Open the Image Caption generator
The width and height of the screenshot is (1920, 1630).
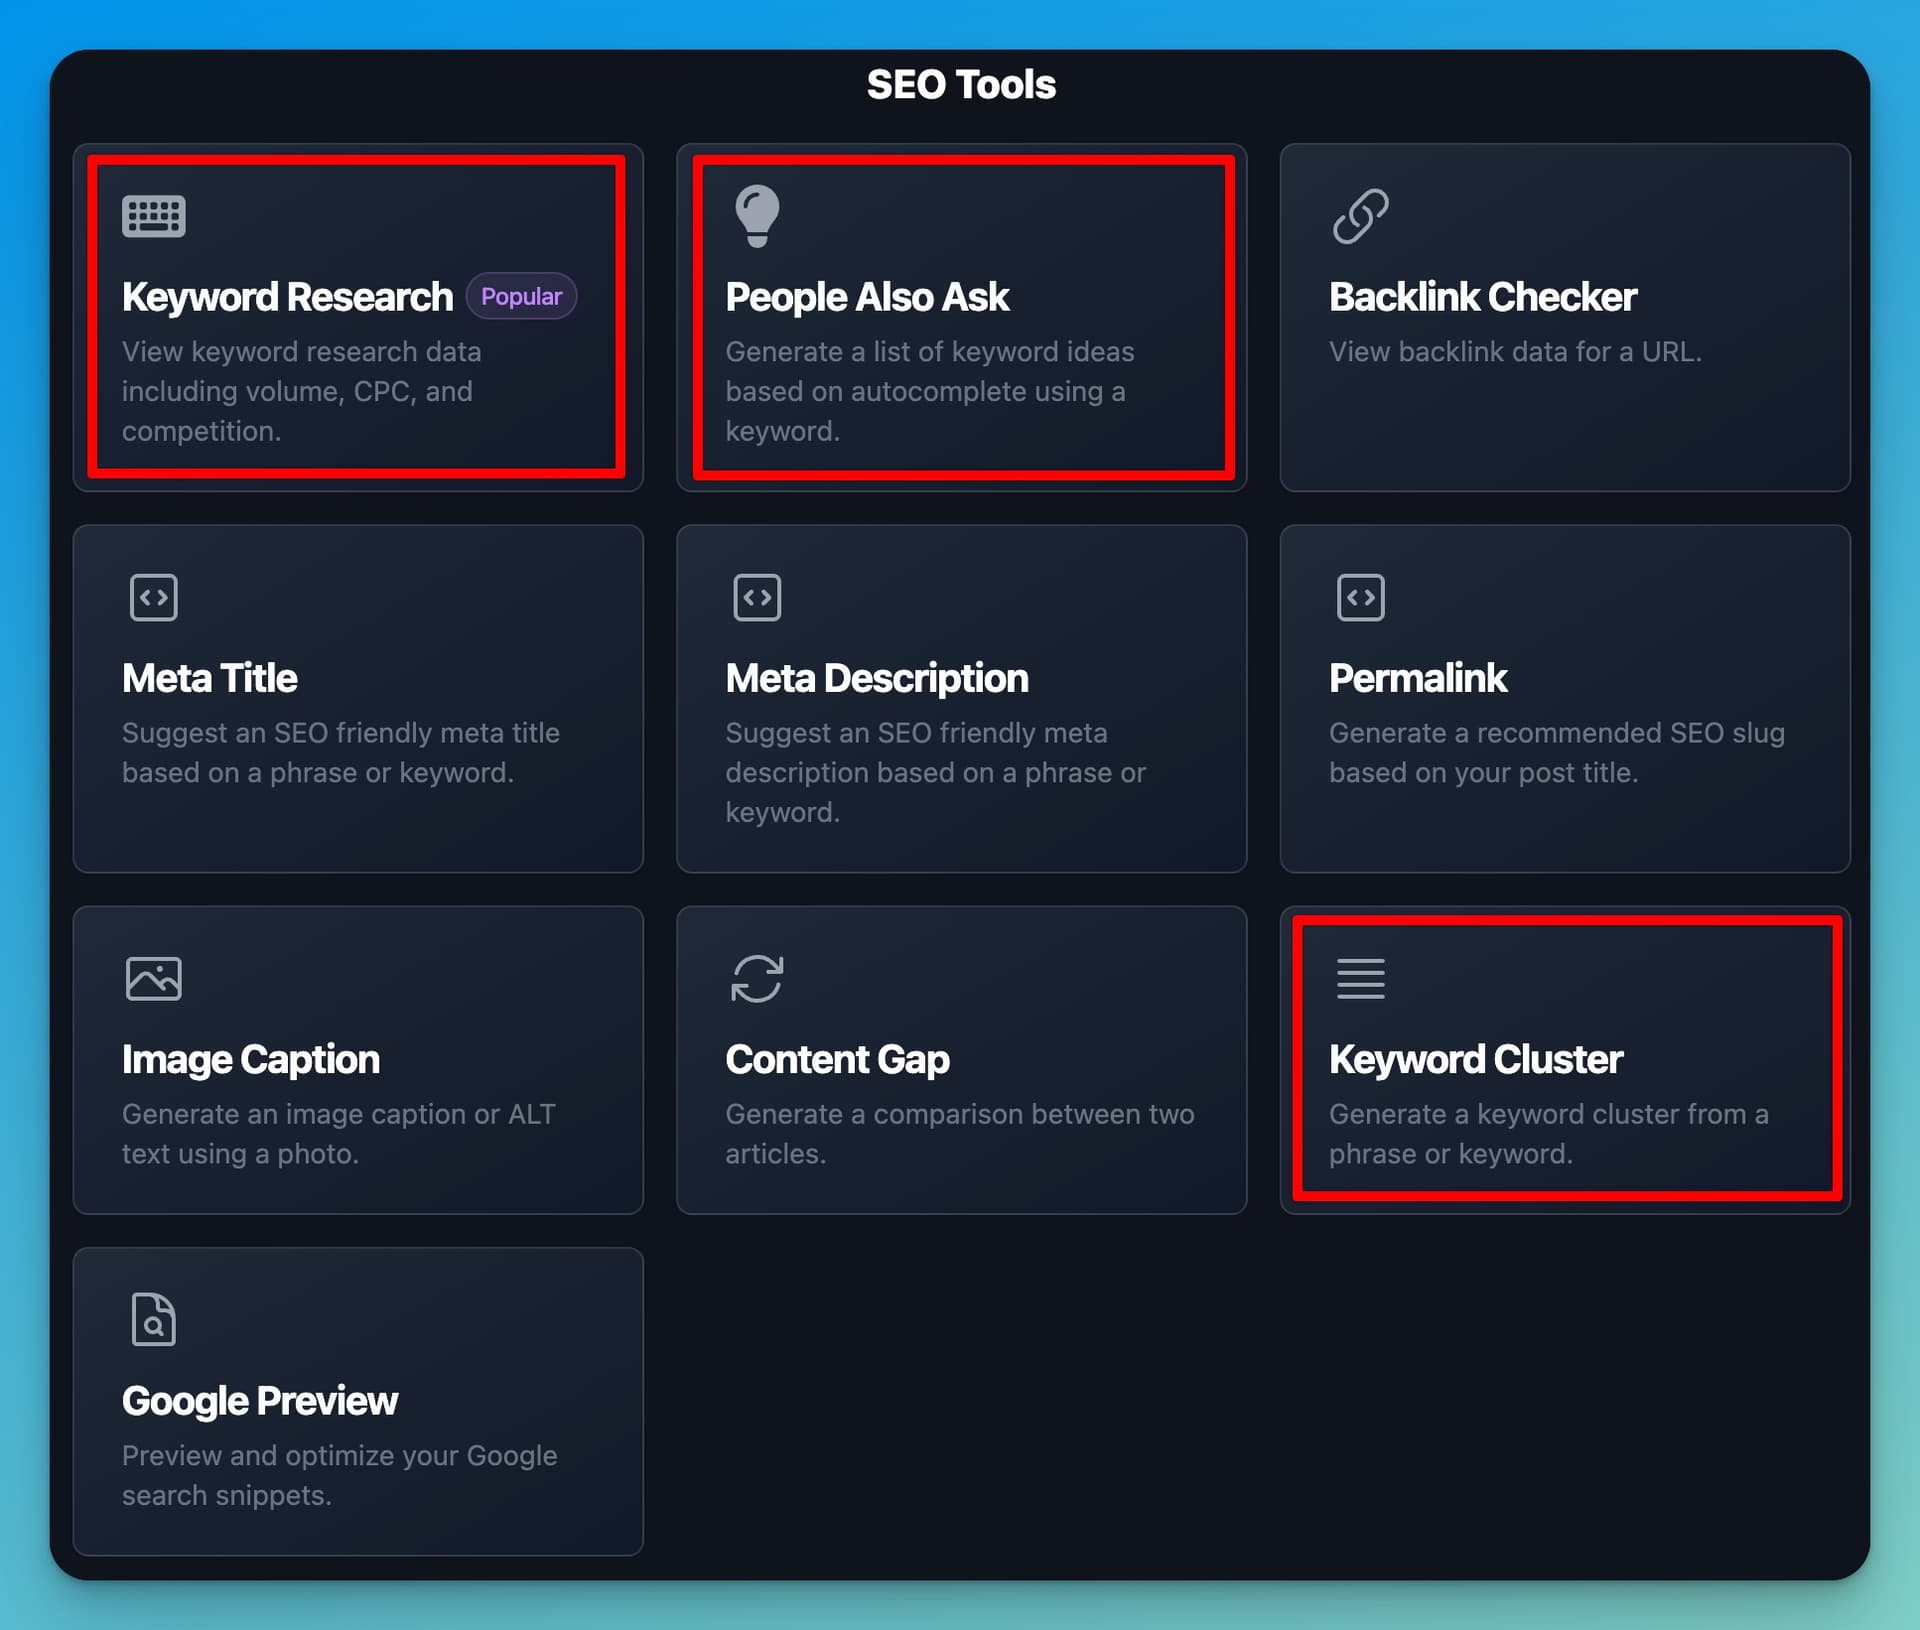[357, 1062]
